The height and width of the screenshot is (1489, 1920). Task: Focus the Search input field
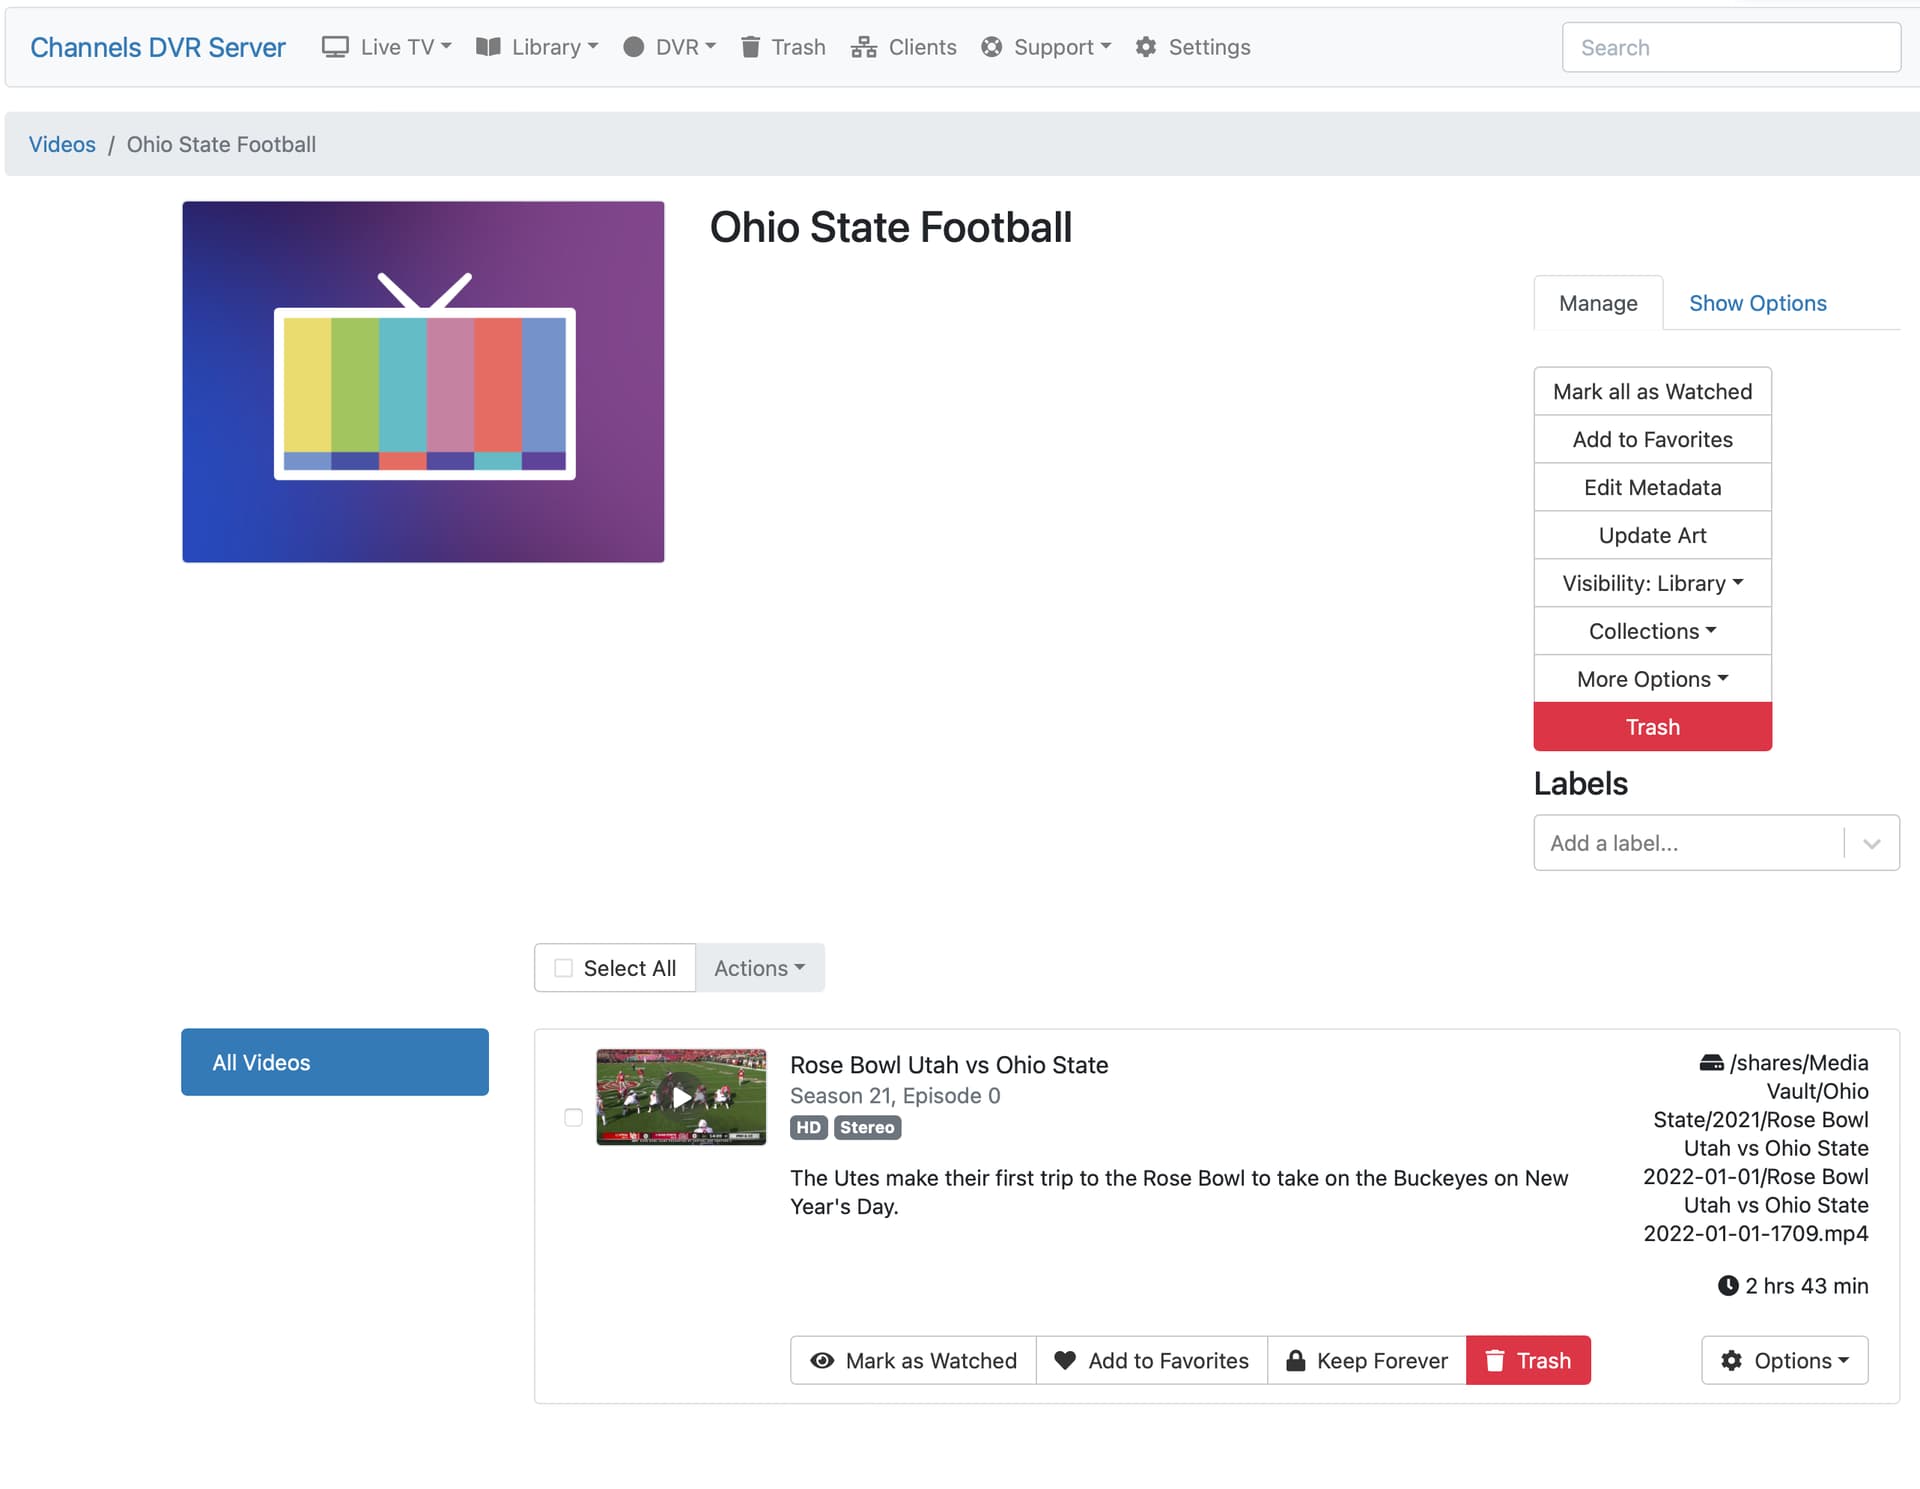(1730, 47)
